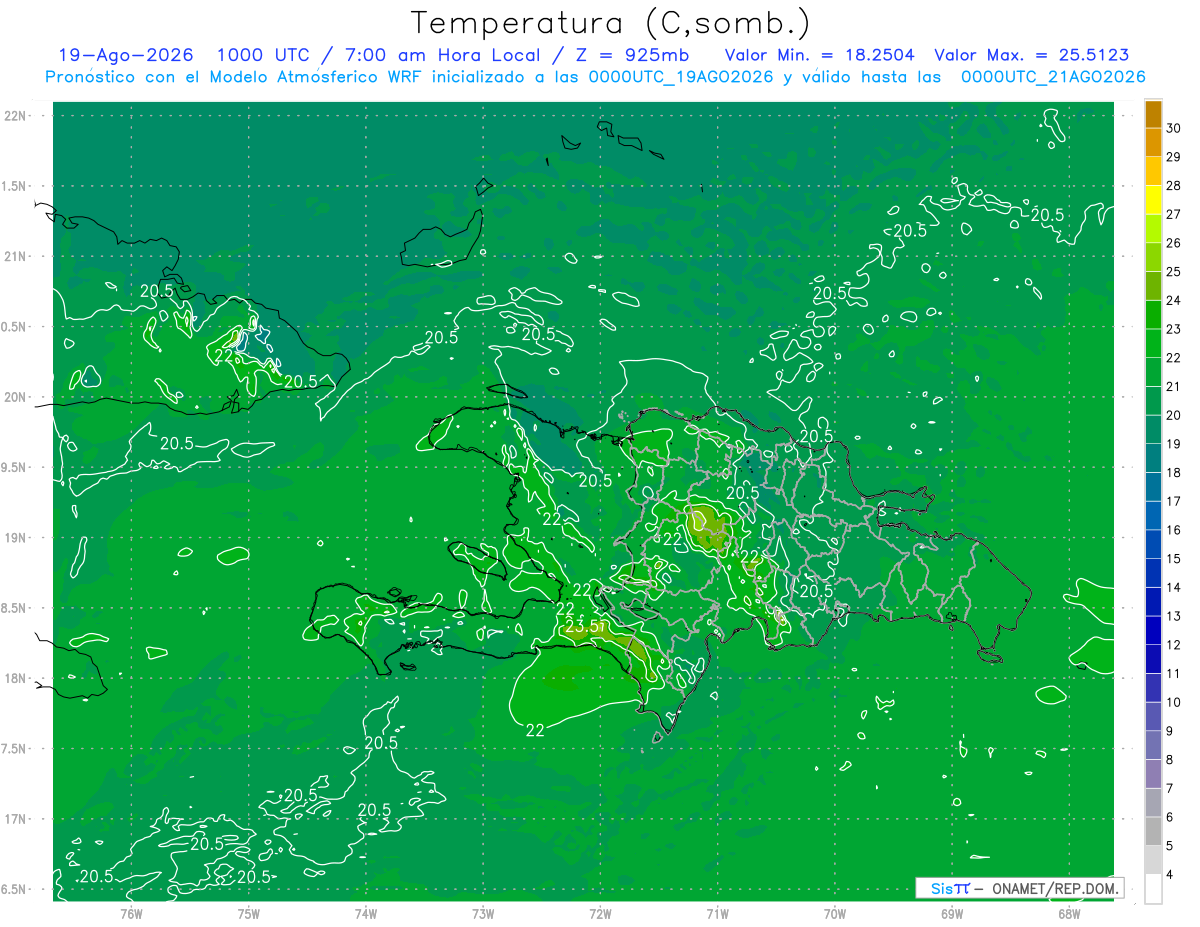Click the title "Temperatura (C,somb.)"
Screen dimensions: 1200x927
coord(611,23)
